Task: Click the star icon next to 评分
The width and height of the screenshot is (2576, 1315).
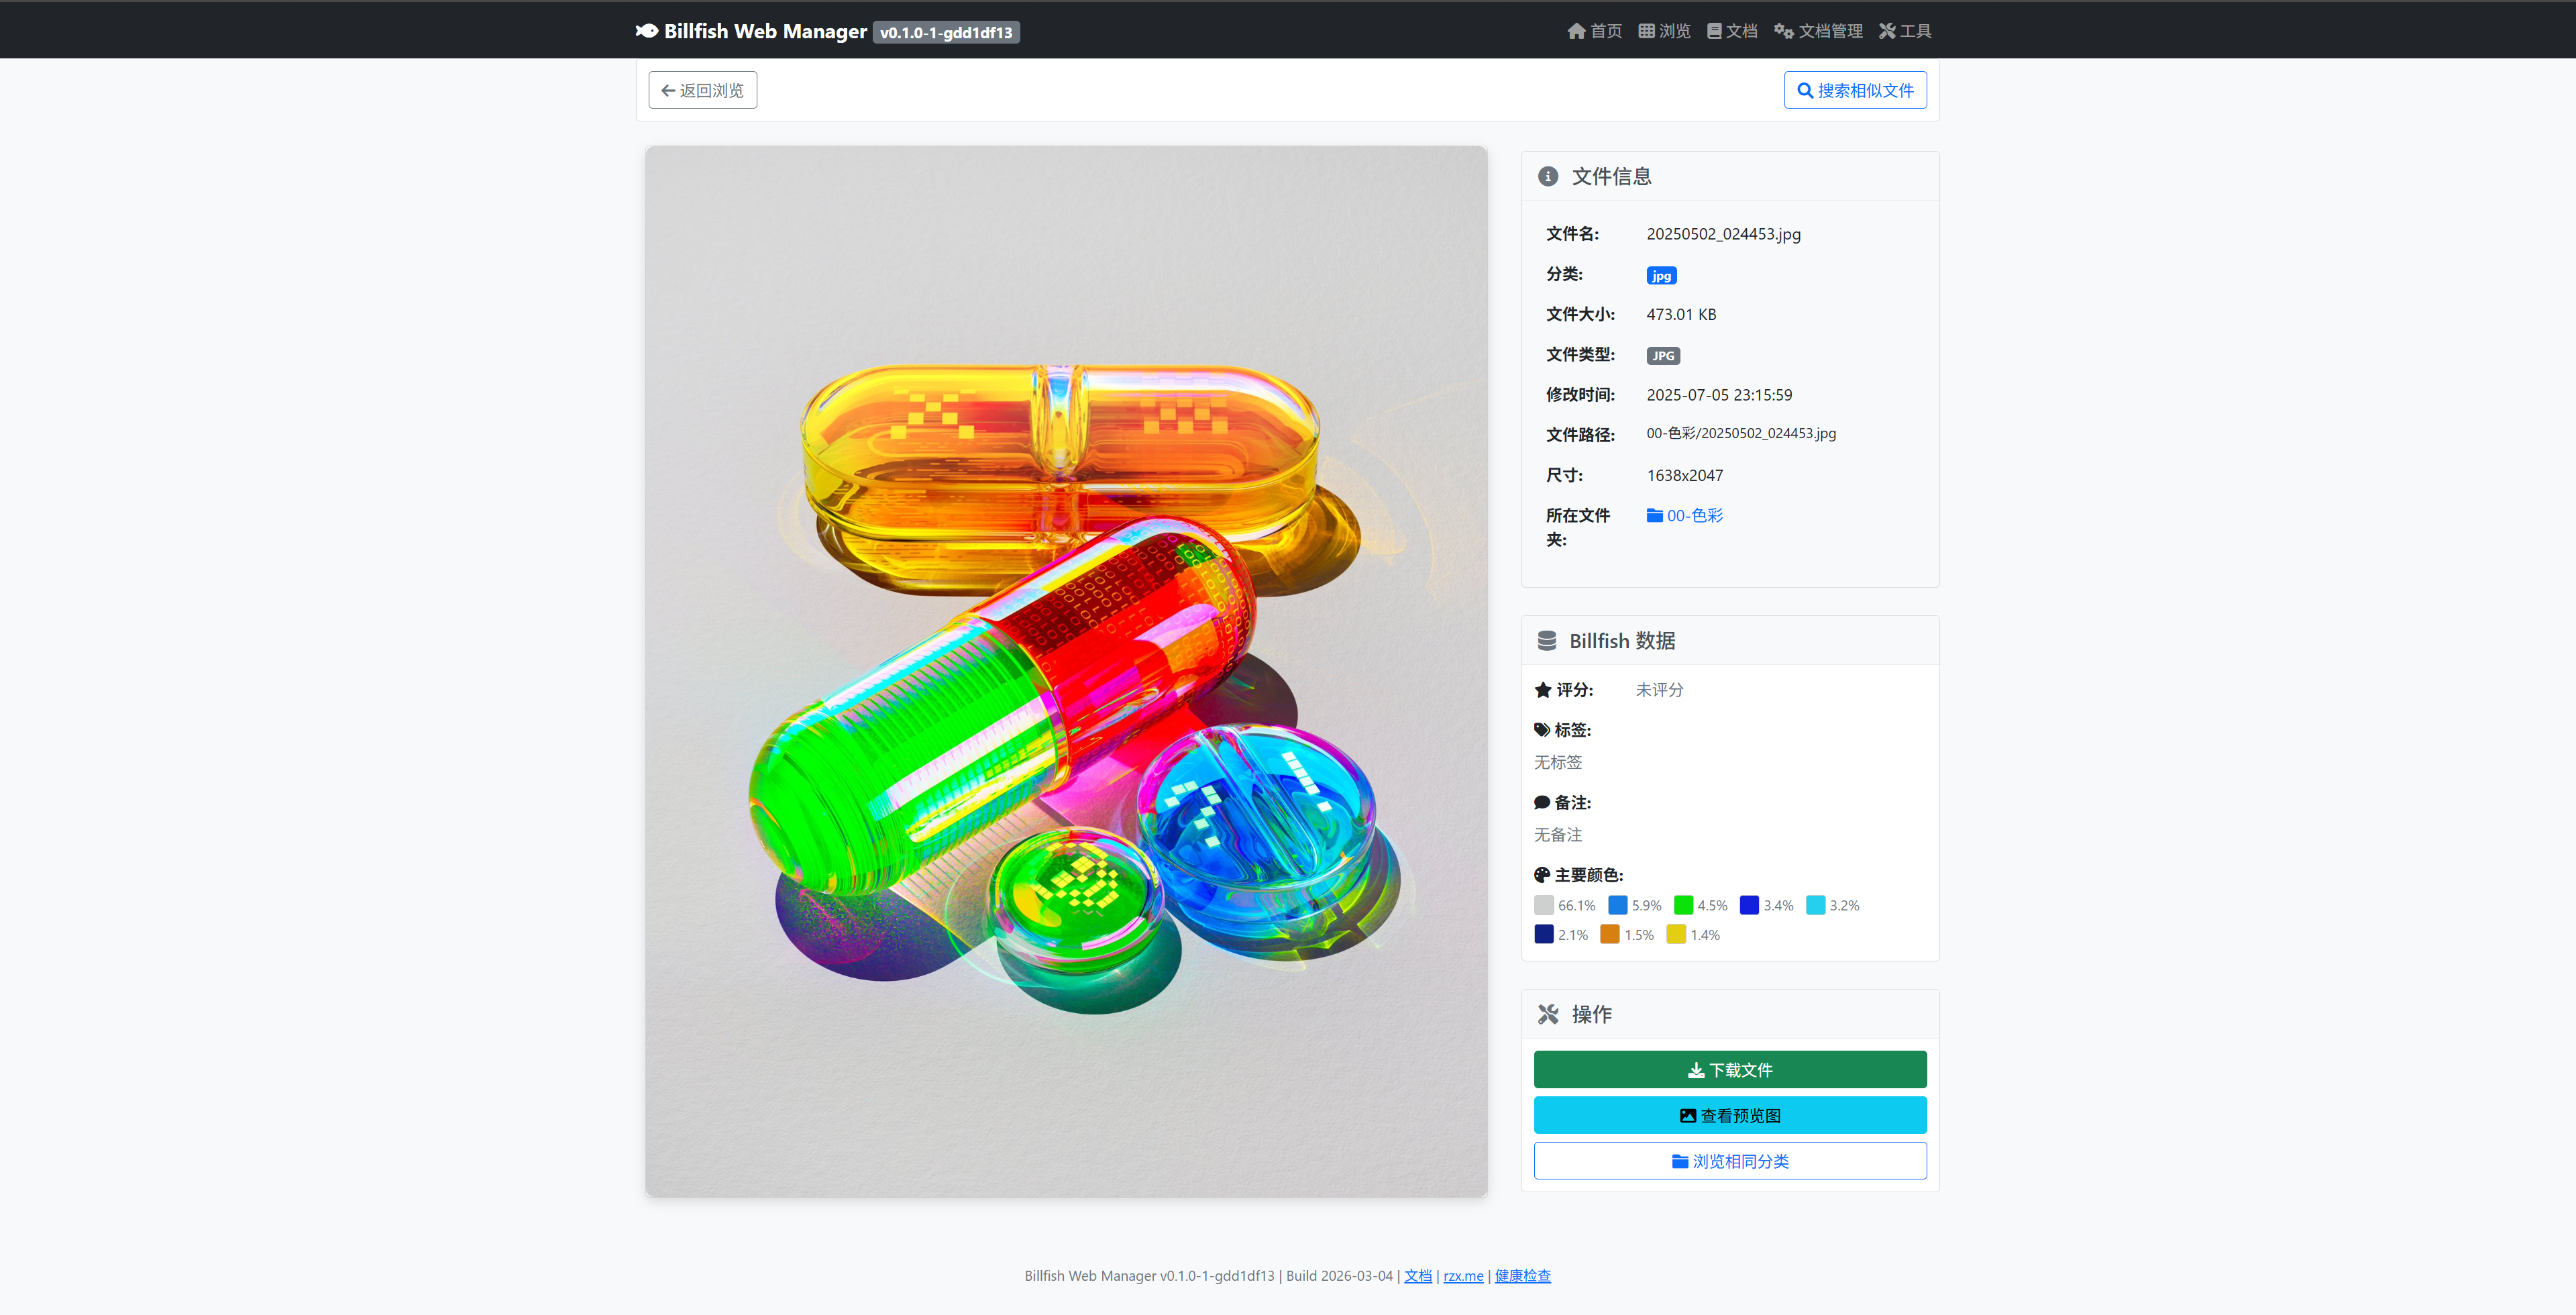Action: click(1543, 690)
